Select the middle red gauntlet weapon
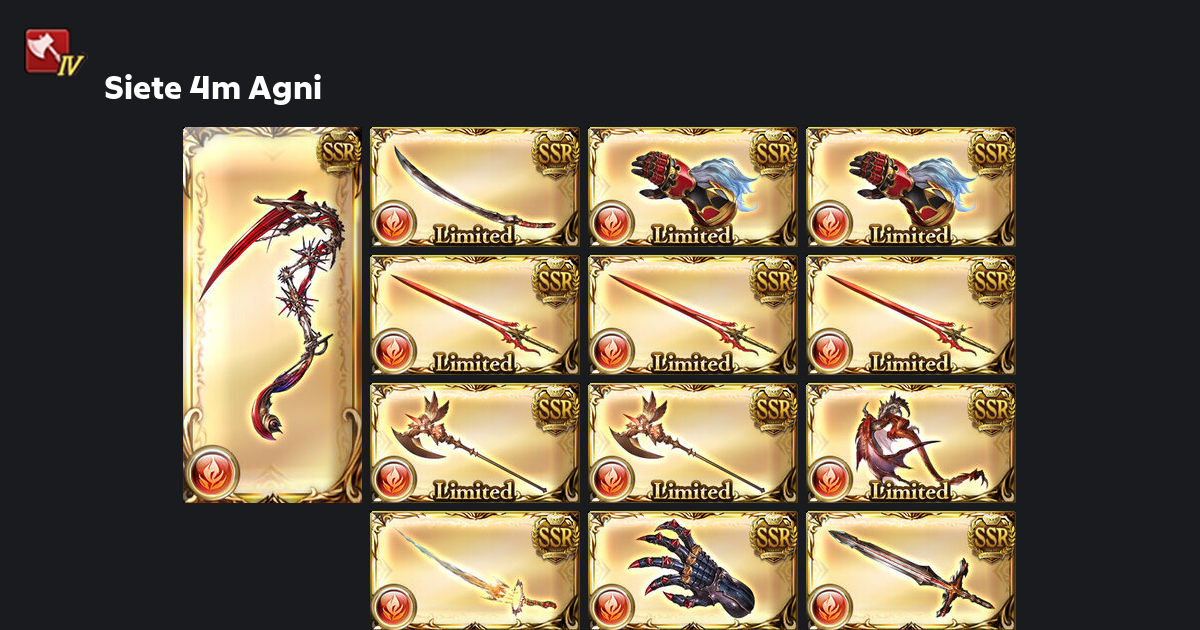The height and width of the screenshot is (630, 1200). [x=693, y=187]
